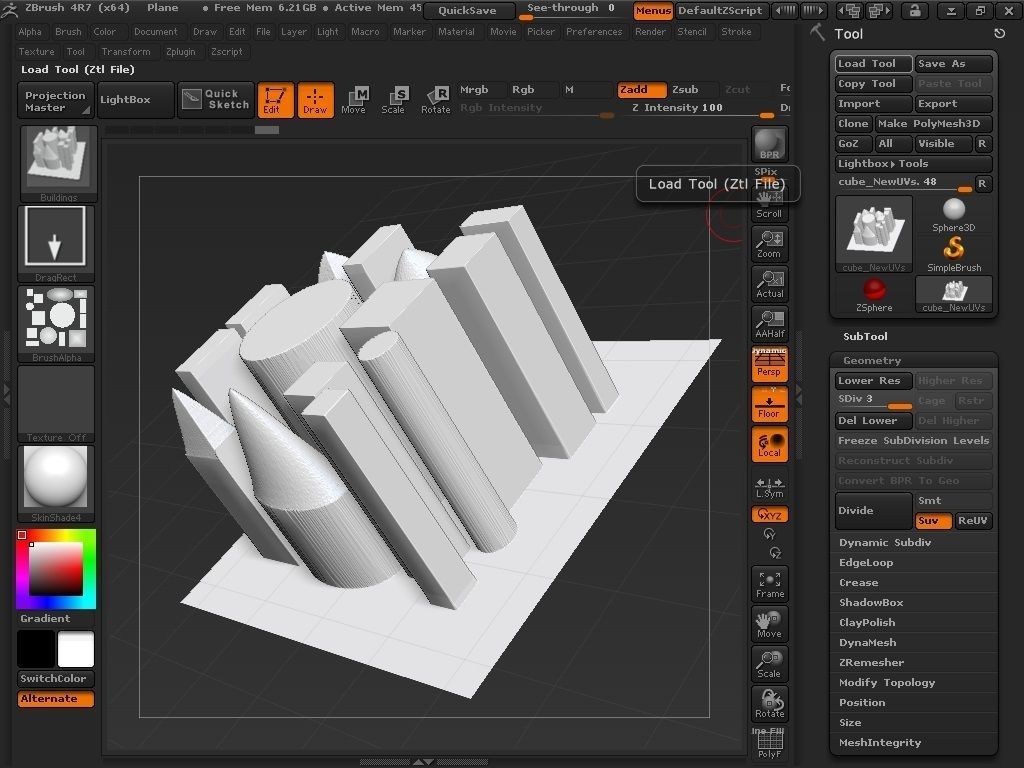Image resolution: width=1024 pixels, height=768 pixels.
Task: Toggle Local transformations
Action: pos(769,444)
